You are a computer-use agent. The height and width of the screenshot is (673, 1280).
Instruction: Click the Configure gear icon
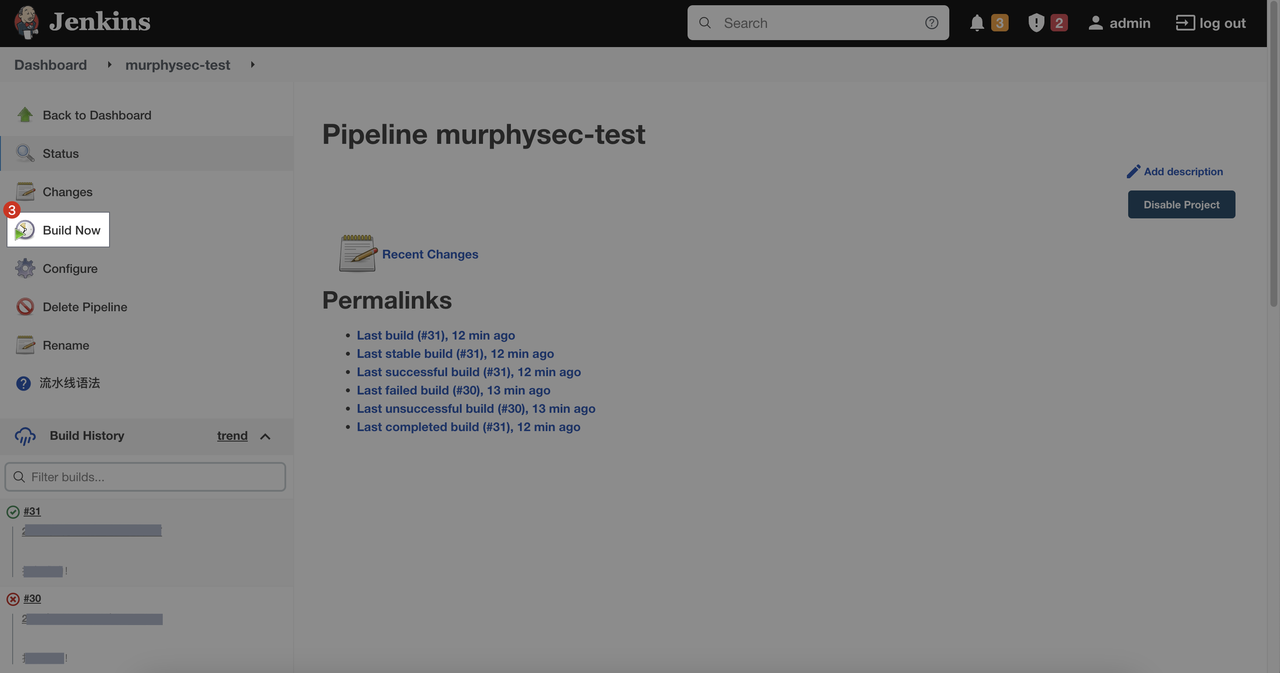click(x=25, y=269)
